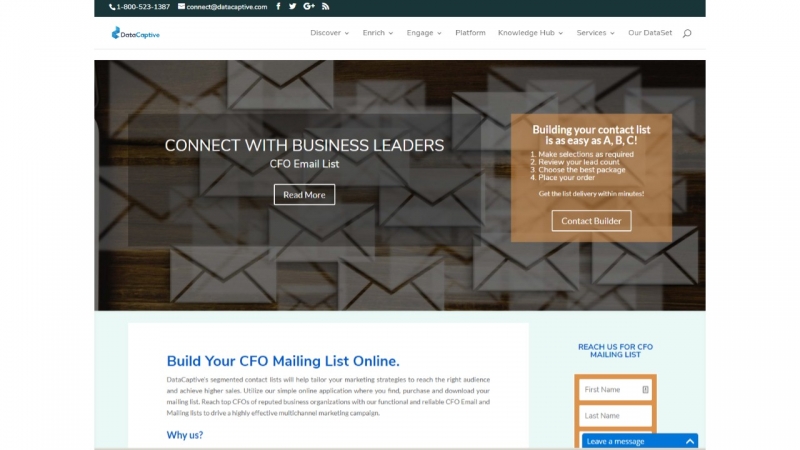Image resolution: width=800 pixels, height=450 pixels.
Task: Open the search magnifier icon
Action: [x=687, y=33]
